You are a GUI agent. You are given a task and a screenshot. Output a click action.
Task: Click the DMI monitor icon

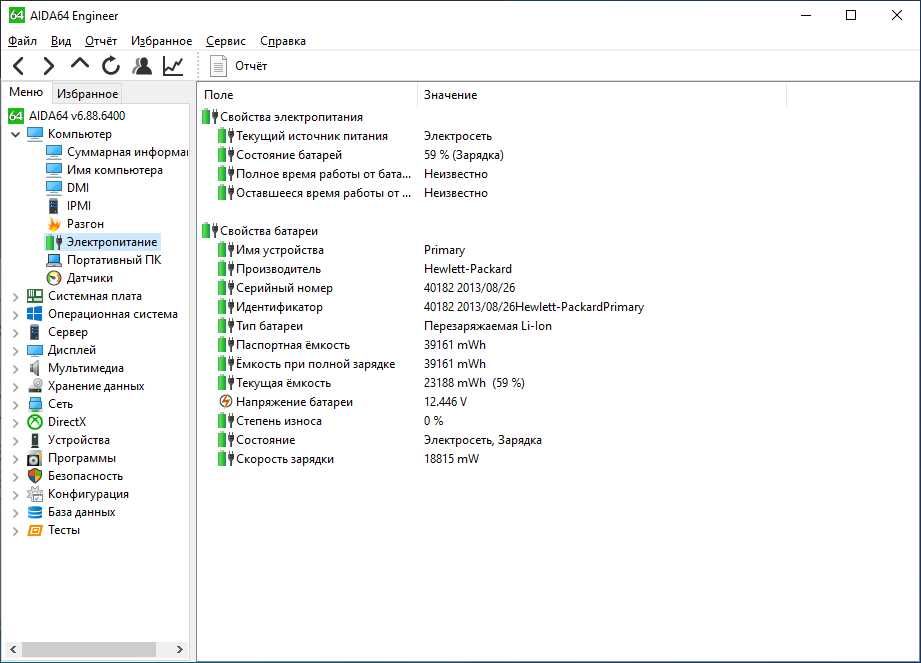click(x=54, y=188)
